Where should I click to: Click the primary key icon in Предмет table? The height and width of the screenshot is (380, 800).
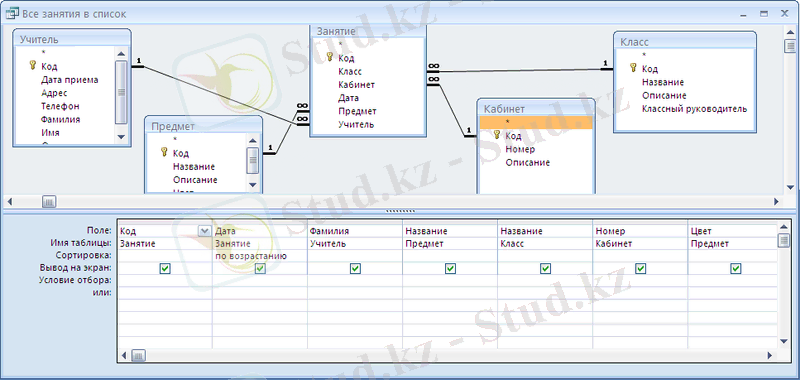164,152
